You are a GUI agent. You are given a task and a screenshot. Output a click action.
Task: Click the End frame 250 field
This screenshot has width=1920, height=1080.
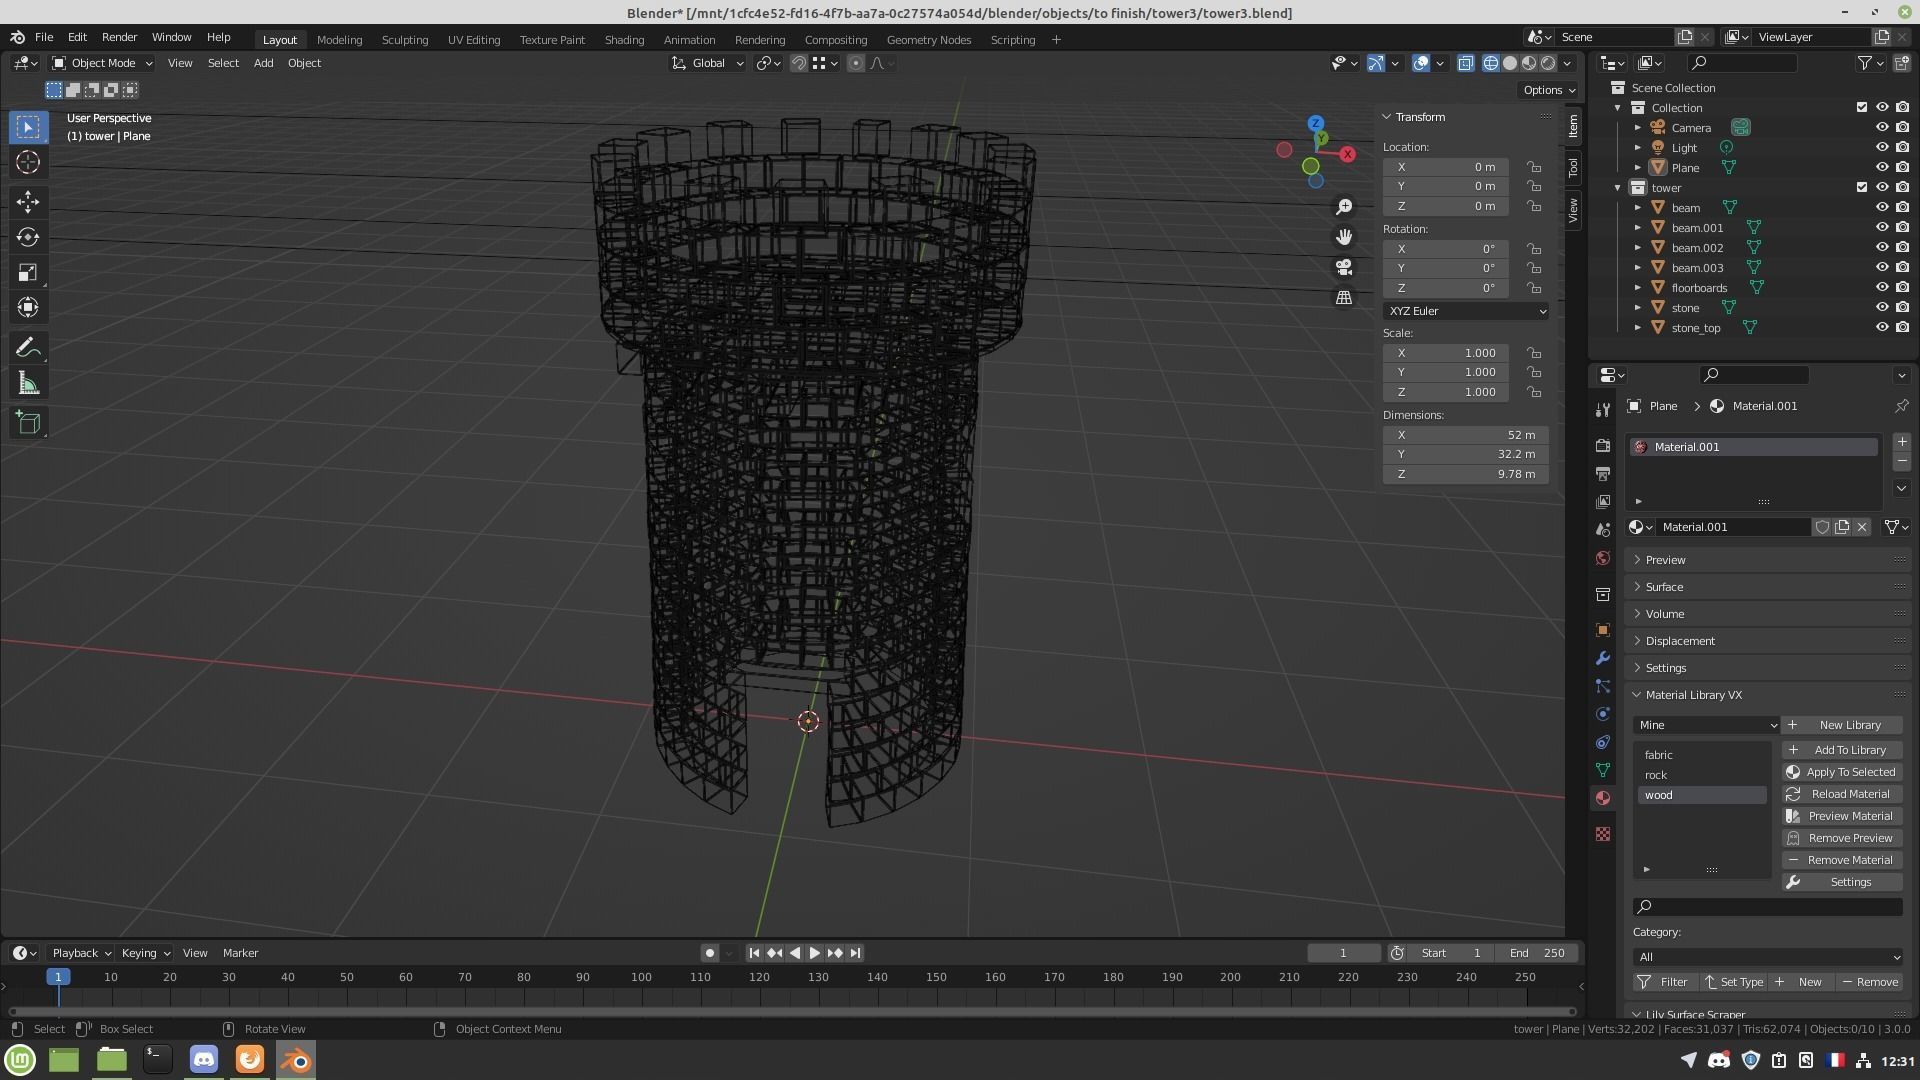[x=1538, y=953]
